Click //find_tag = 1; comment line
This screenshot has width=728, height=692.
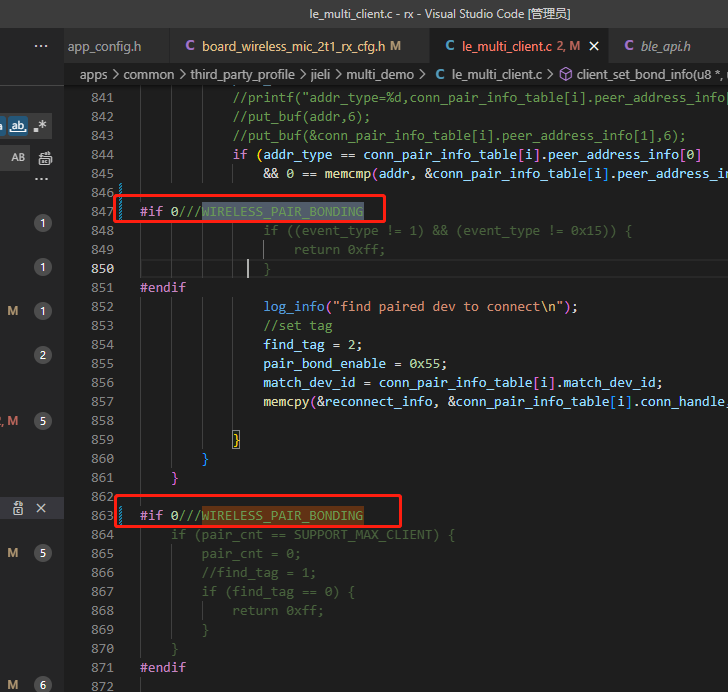(259, 573)
